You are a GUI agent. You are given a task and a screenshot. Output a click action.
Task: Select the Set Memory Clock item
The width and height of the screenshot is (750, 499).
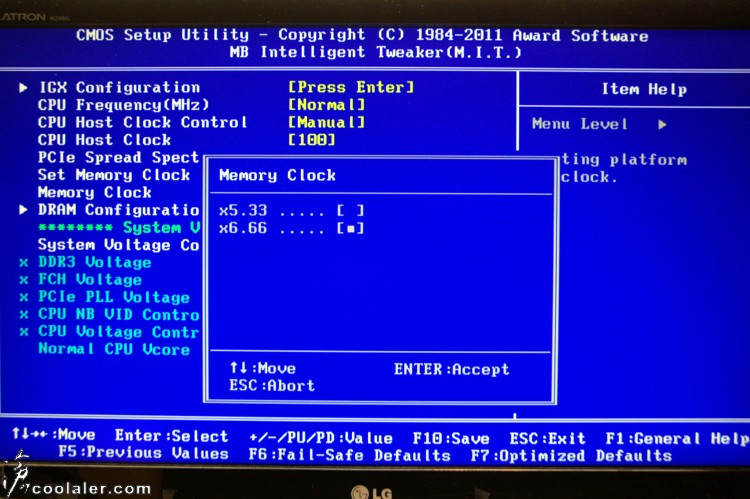114,175
